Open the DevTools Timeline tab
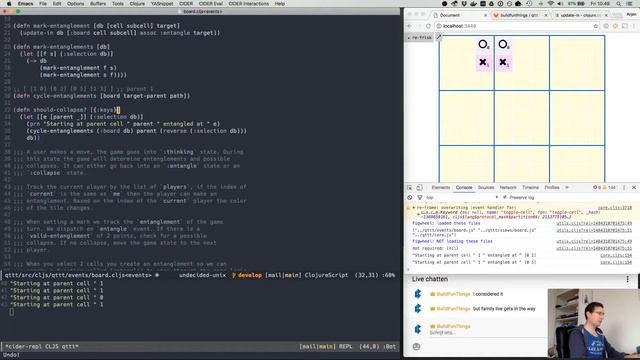640x360 pixels. (531, 188)
